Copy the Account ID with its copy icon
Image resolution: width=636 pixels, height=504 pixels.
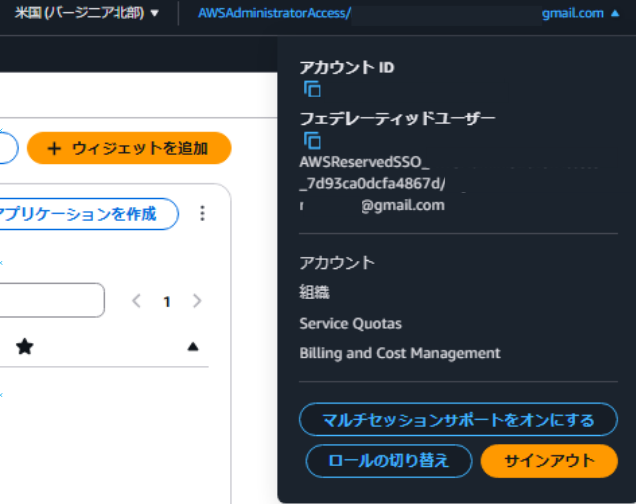point(312,89)
